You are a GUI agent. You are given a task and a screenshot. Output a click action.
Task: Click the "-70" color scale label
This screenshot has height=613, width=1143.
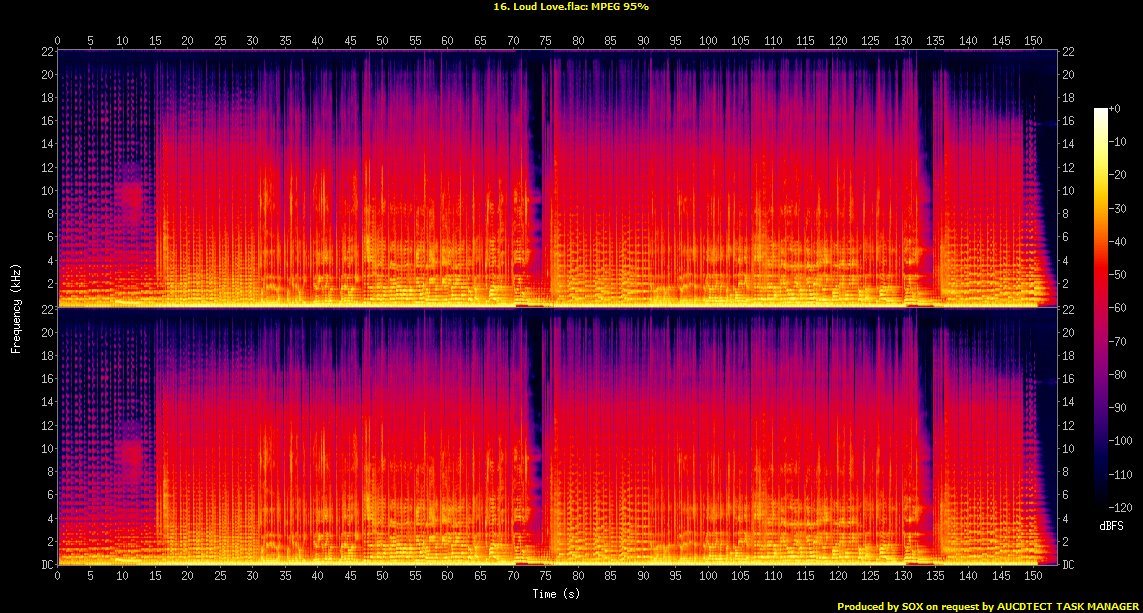1118,341
